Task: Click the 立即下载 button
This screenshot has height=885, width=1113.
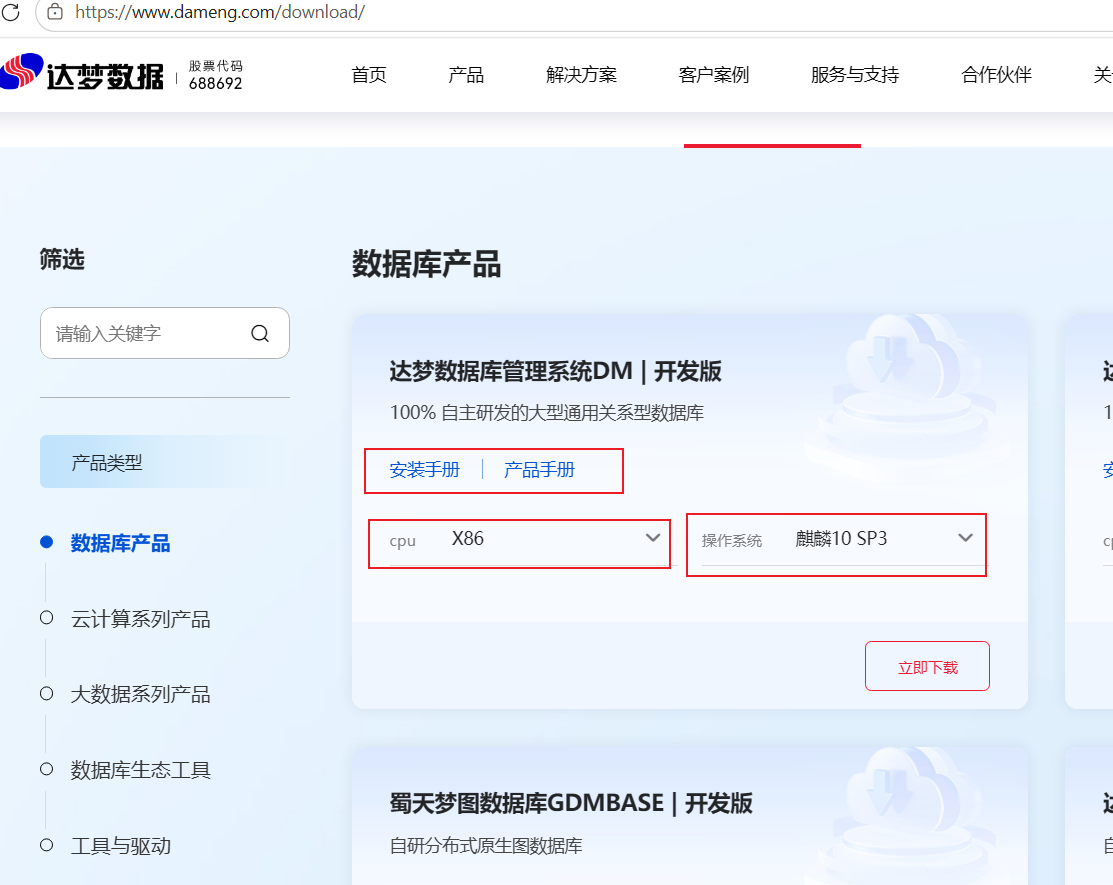Action: [x=927, y=666]
